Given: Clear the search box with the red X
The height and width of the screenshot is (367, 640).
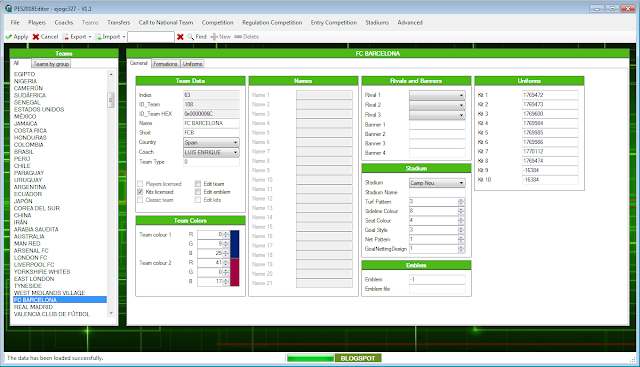Looking at the screenshot, I should [180, 37].
